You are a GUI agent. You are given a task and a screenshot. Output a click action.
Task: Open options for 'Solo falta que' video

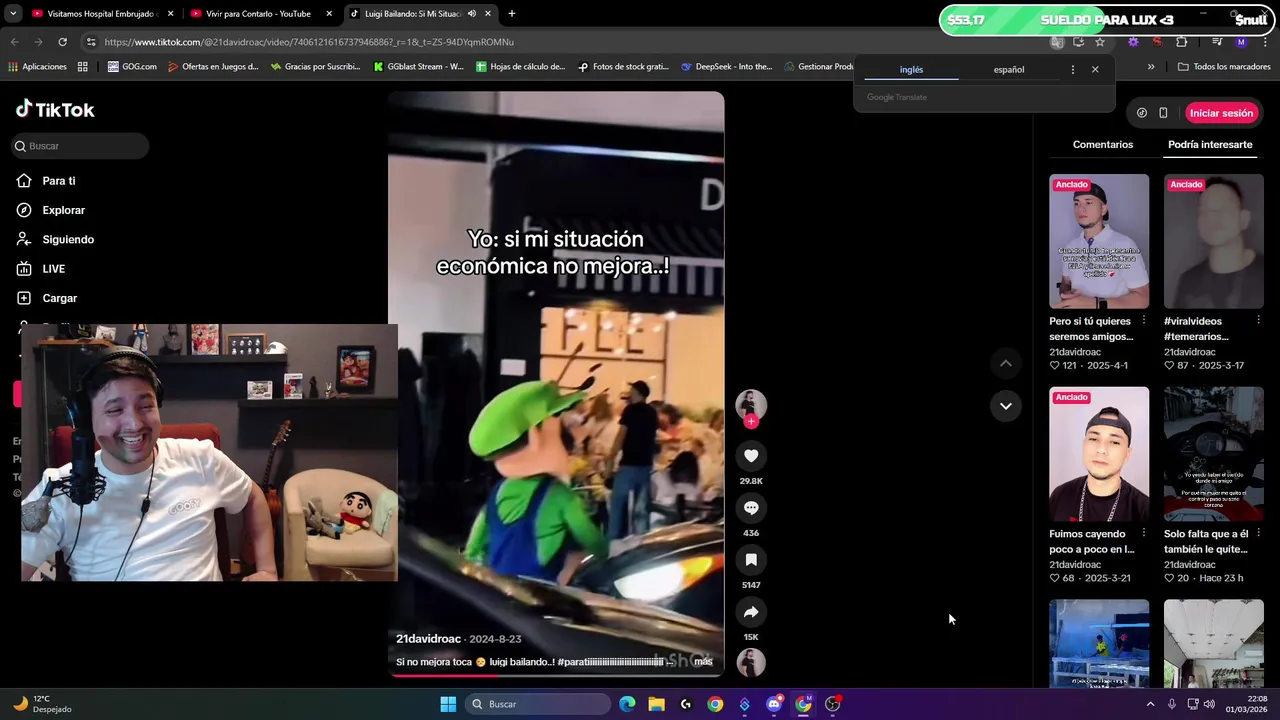pyautogui.click(x=1258, y=534)
